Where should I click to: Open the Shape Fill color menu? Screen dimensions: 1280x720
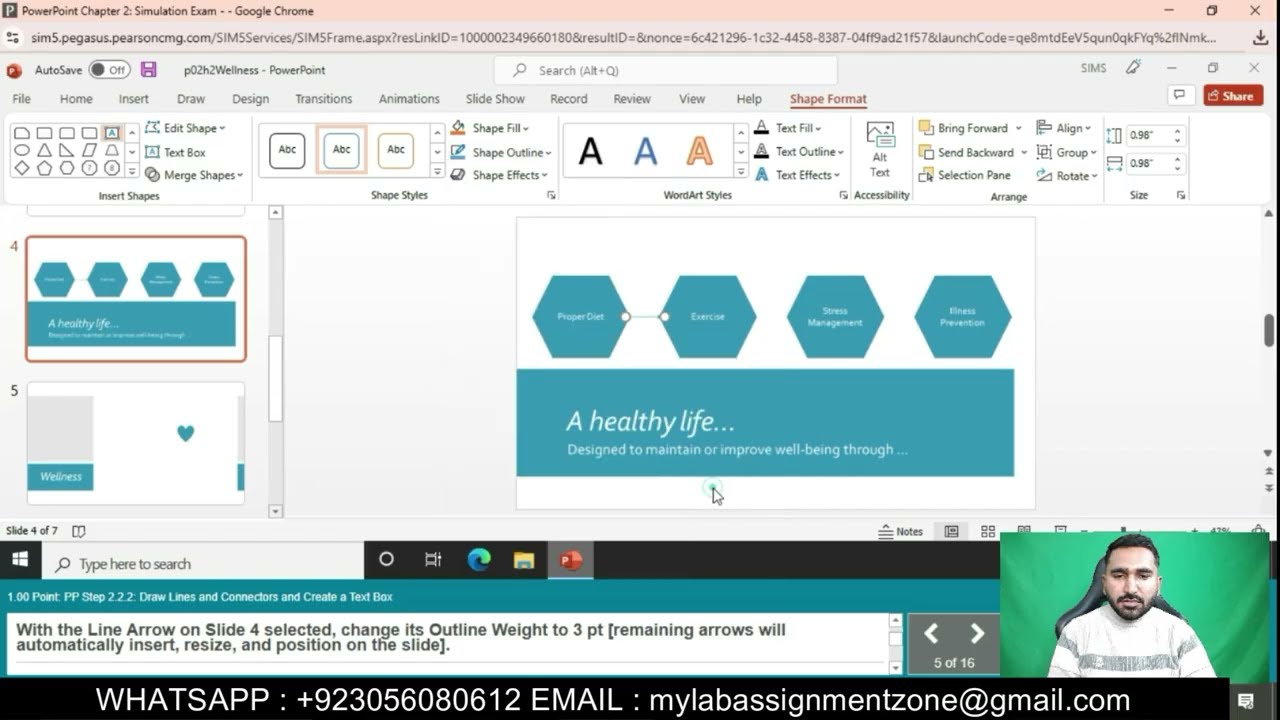[490, 128]
